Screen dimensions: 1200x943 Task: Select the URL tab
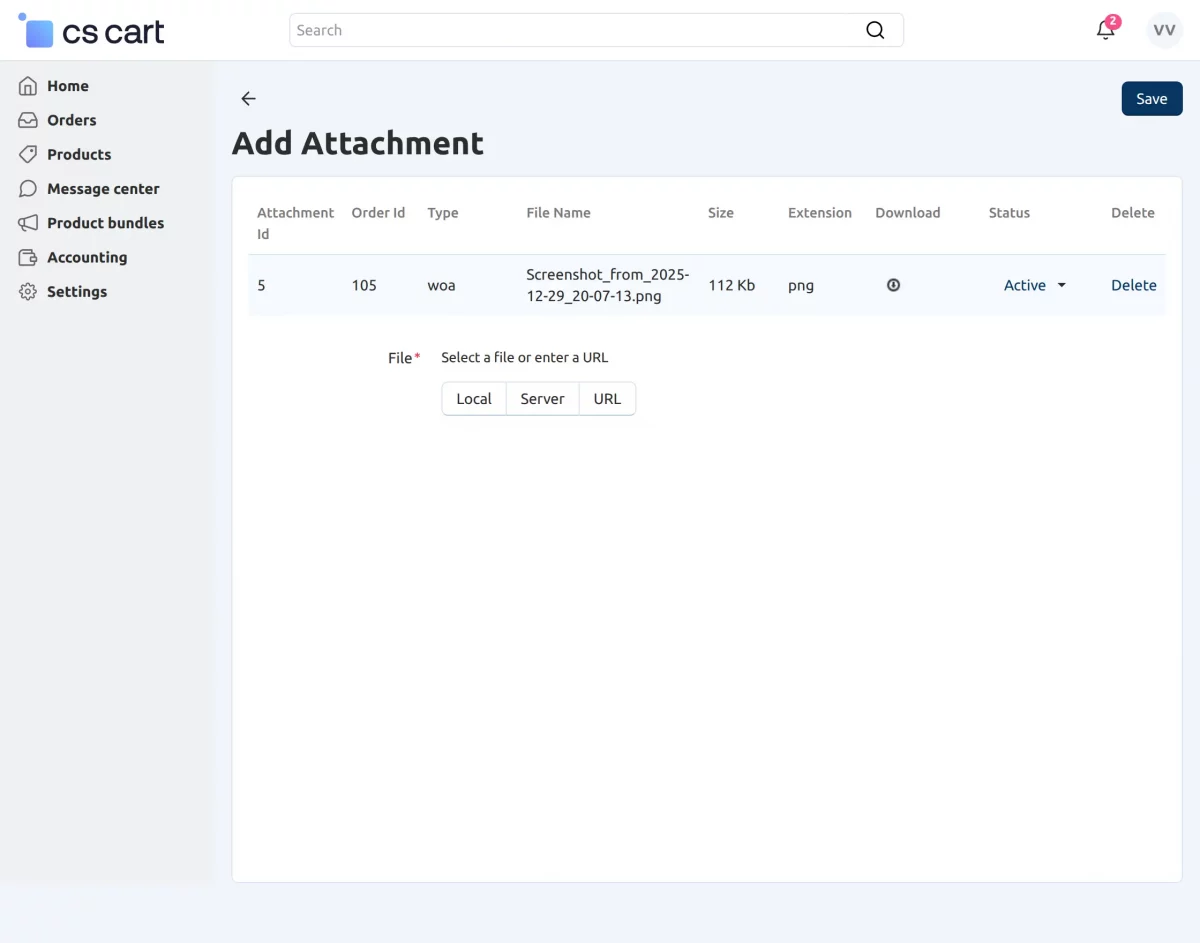pyautogui.click(x=607, y=398)
